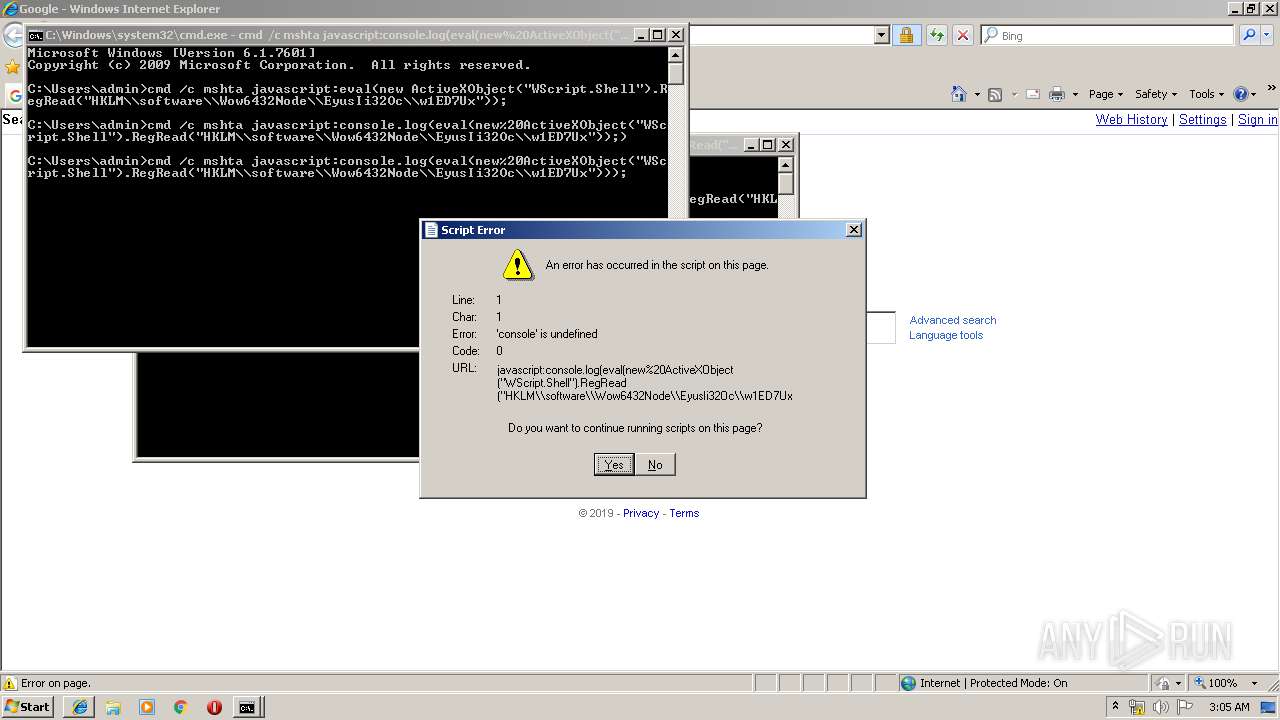Click the Favorites star icon
Image resolution: width=1280 pixels, height=720 pixels.
[x=12, y=68]
